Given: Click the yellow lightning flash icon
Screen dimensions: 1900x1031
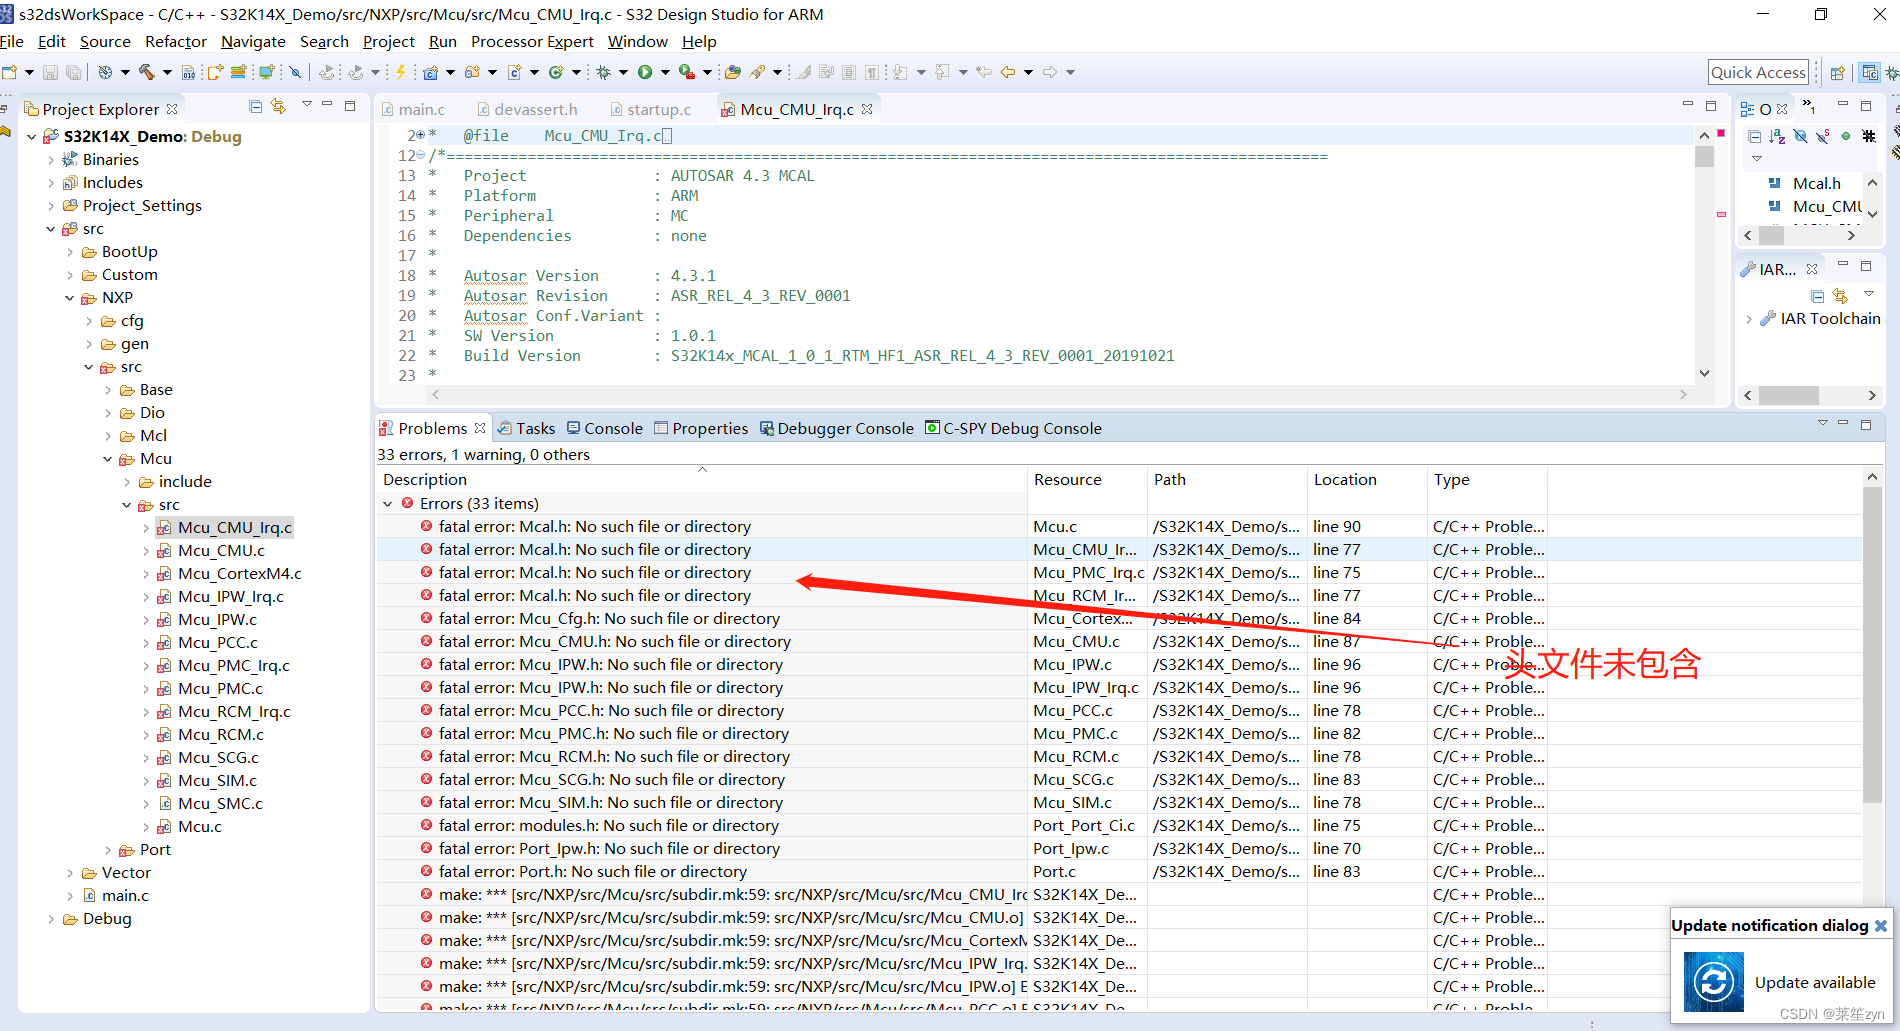Looking at the screenshot, I should [x=401, y=72].
